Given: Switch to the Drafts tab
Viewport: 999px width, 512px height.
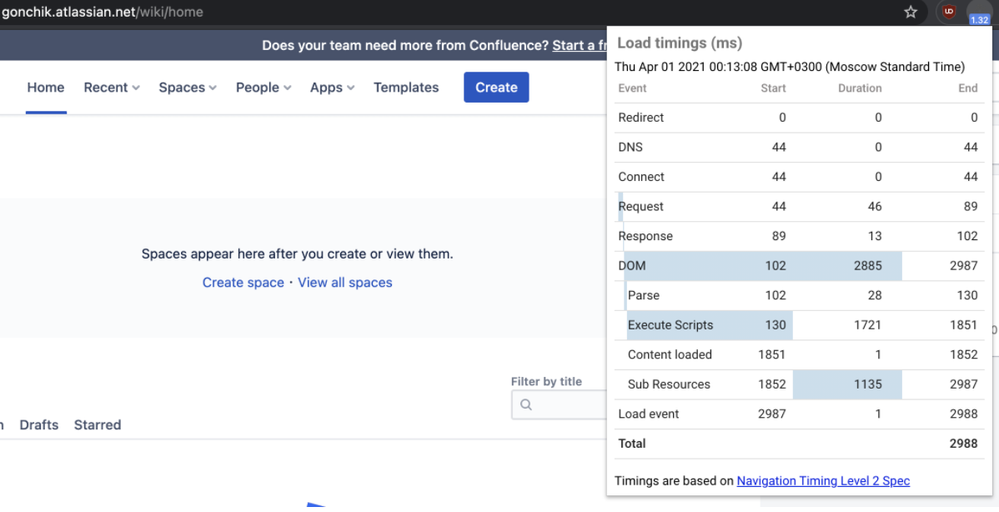Looking at the screenshot, I should coord(39,425).
